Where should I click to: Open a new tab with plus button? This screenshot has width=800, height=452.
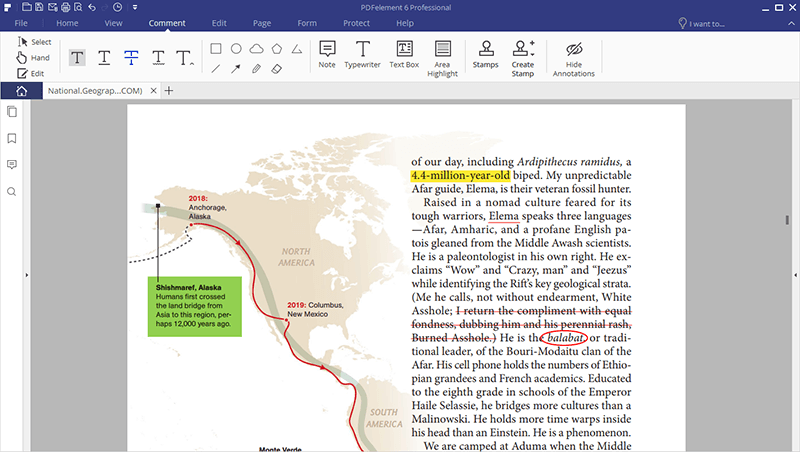pyautogui.click(x=169, y=91)
